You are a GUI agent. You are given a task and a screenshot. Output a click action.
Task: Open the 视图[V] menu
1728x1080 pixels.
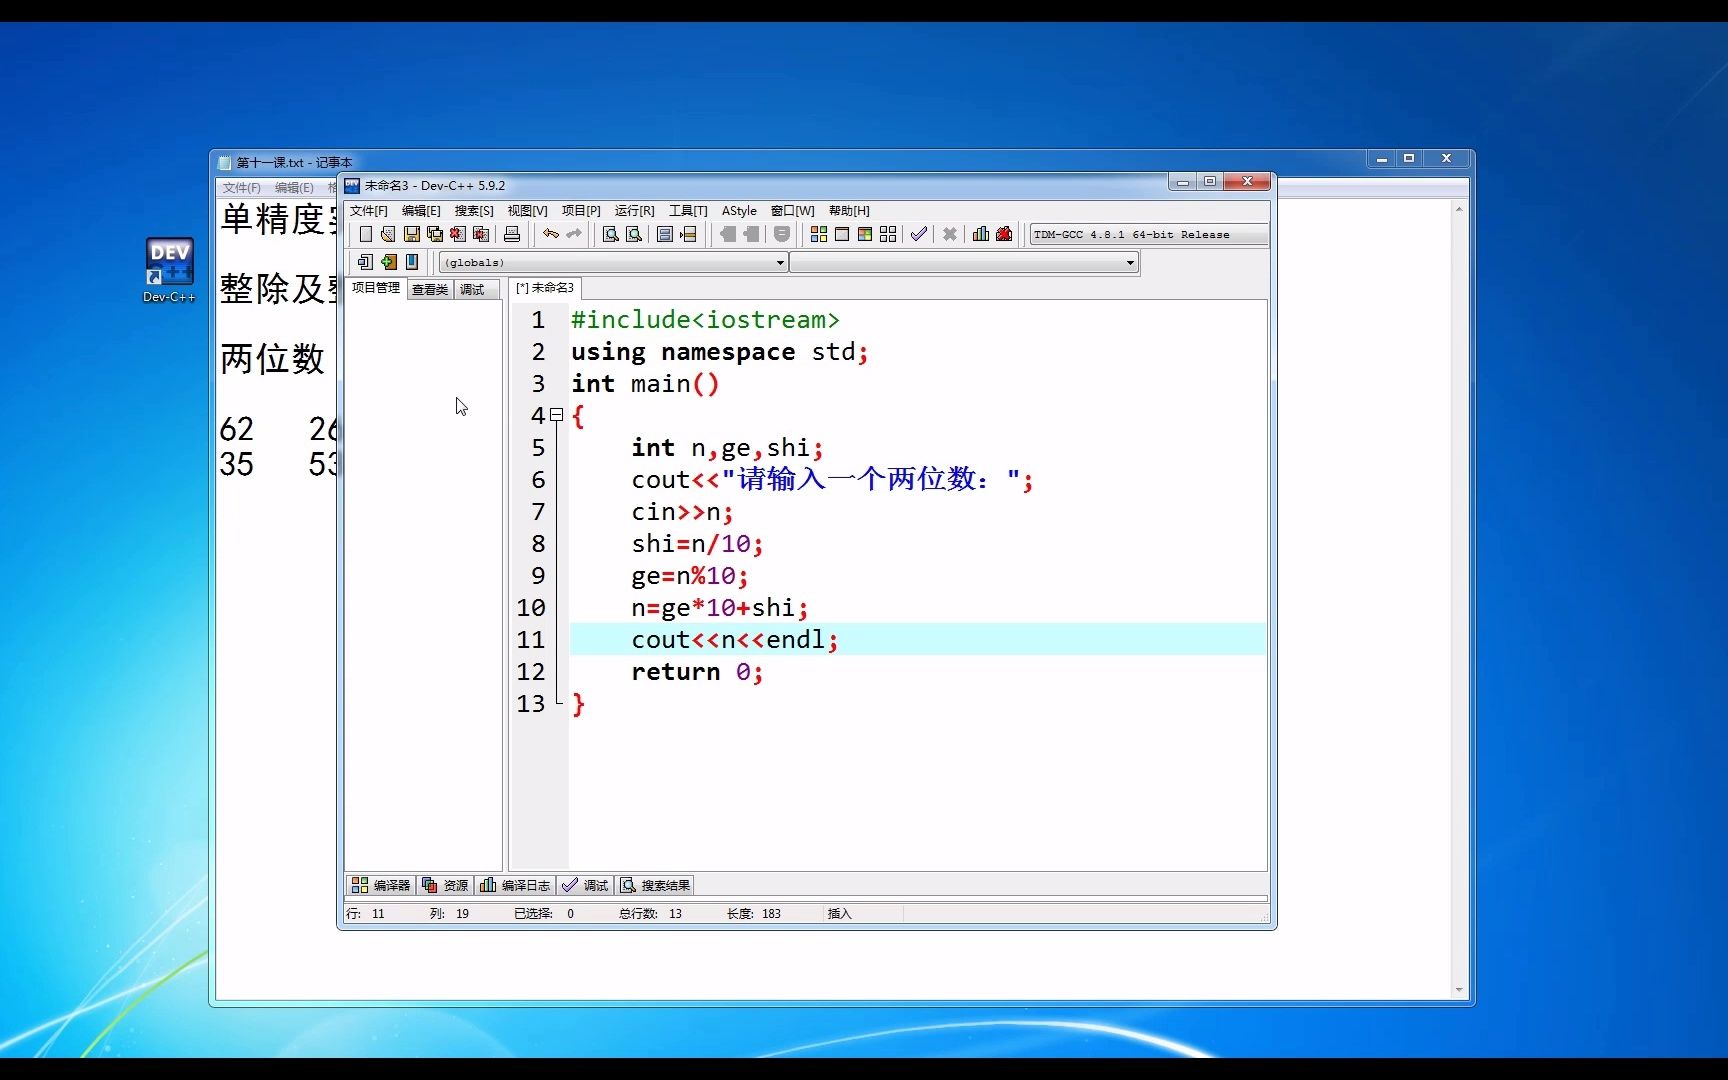(x=527, y=211)
